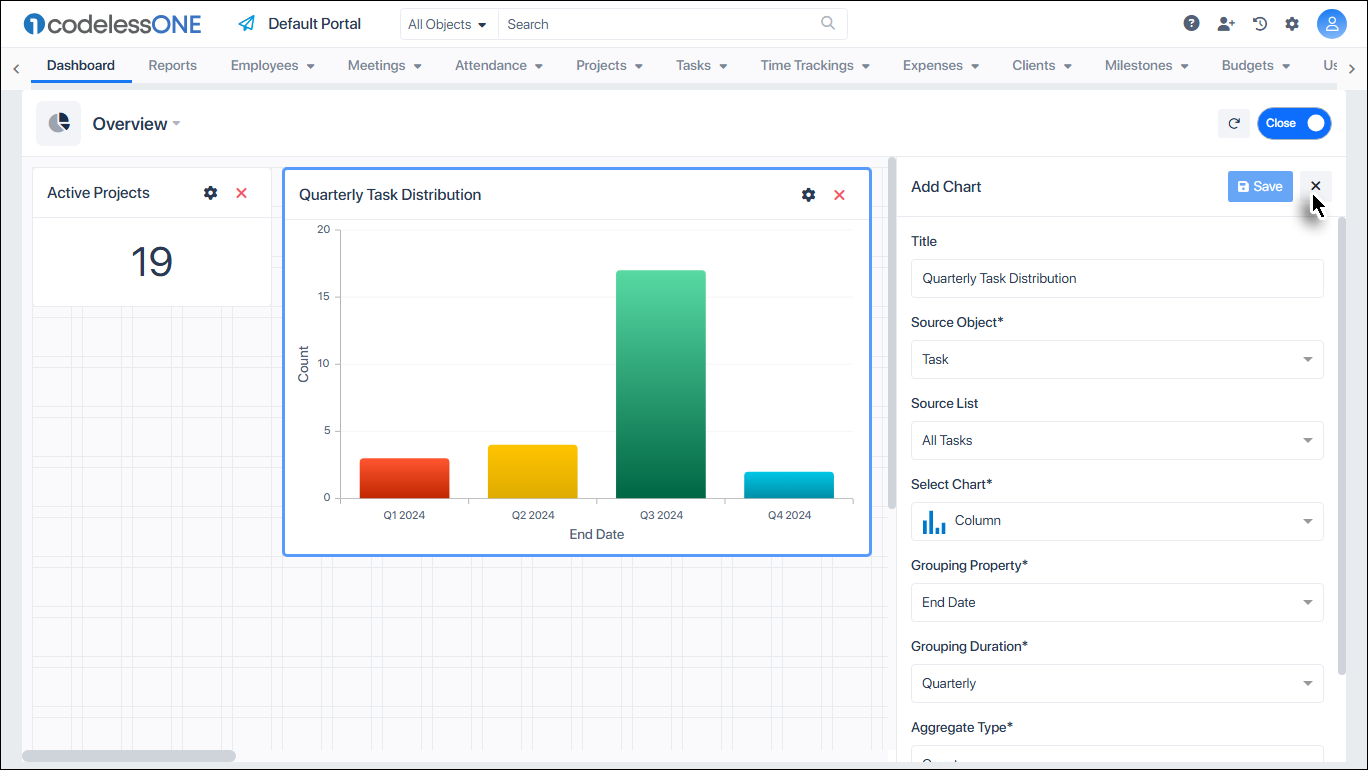Click the invite user icon

click(x=1226, y=22)
